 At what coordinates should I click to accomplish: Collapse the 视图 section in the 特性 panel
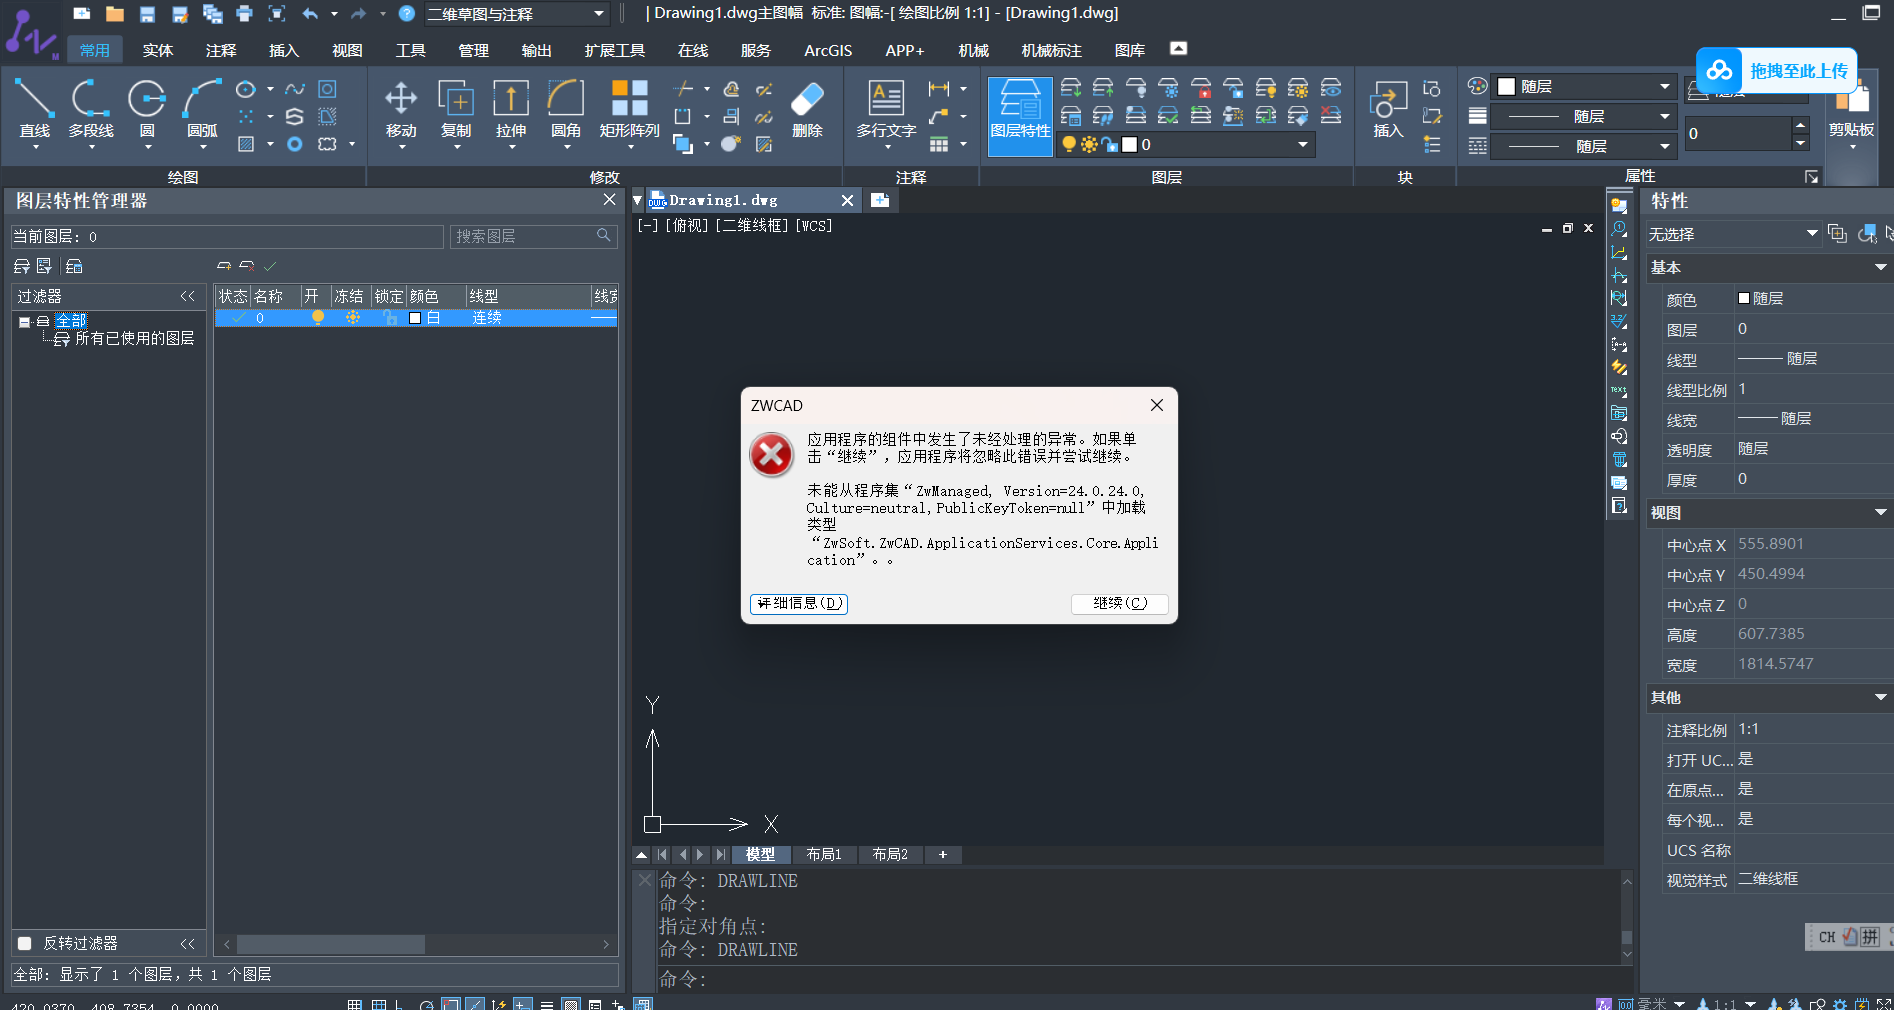1880,512
